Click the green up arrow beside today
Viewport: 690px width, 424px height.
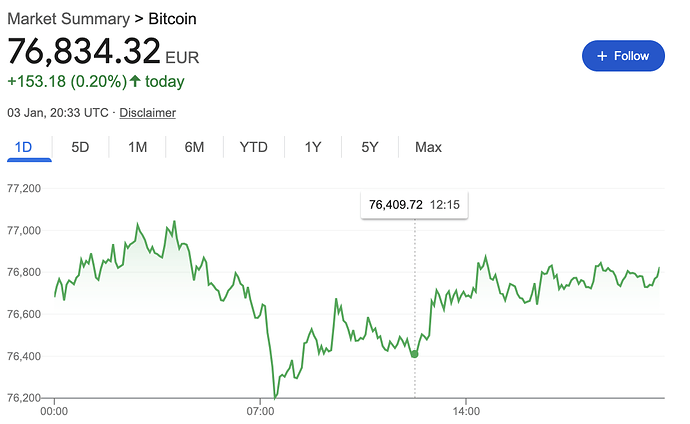(135, 82)
